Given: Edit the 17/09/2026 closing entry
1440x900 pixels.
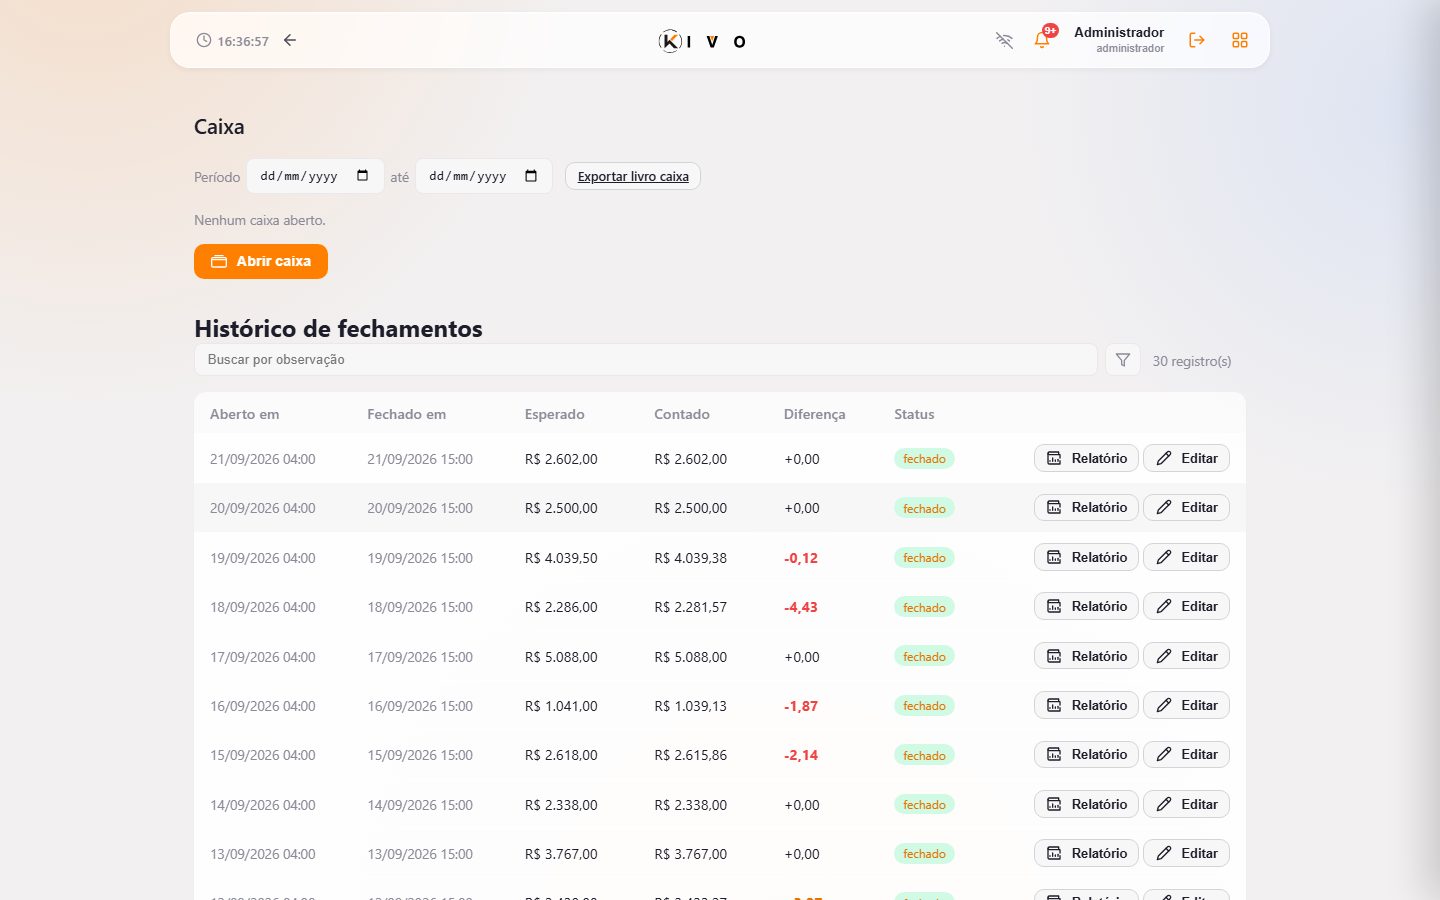Looking at the screenshot, I should coord(1186,656).
